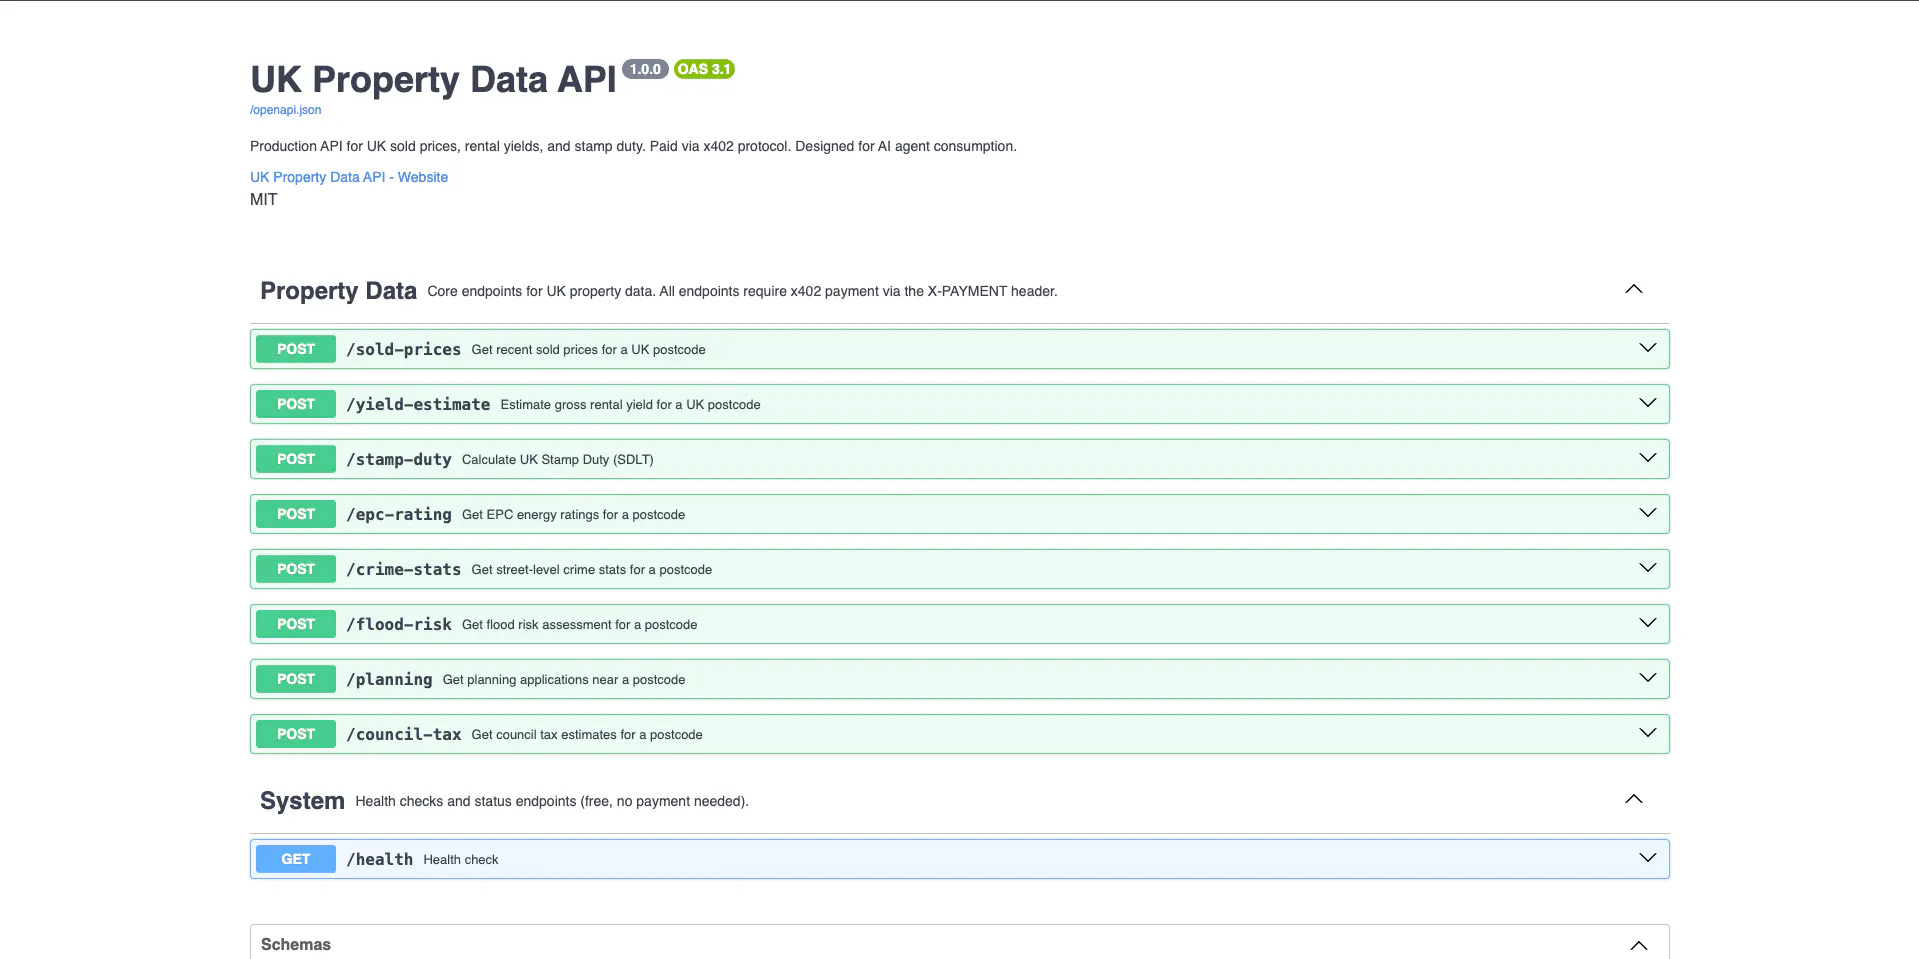Expand the /epc-rating endpoint chevron

[x=1648, y=513]
